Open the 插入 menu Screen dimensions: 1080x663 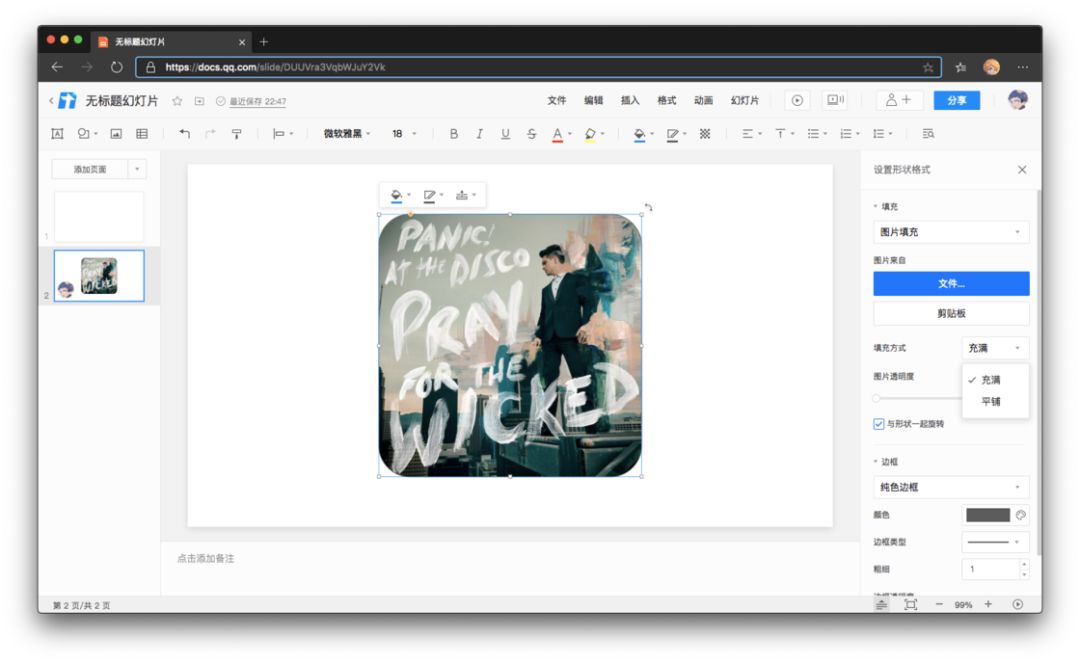[630, 100]
